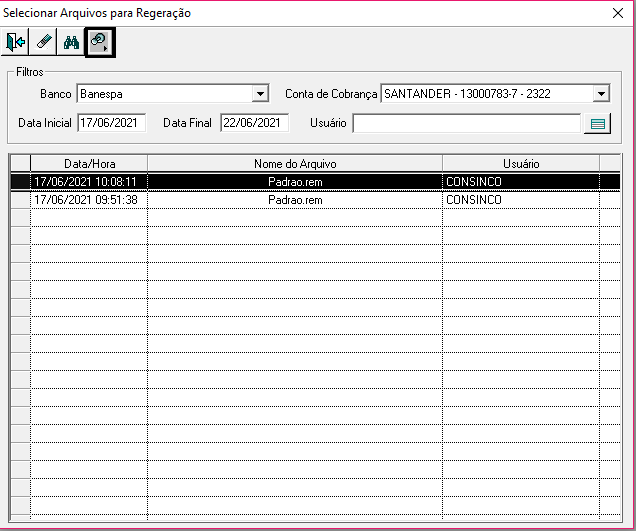The width and height of the screenshot is (636, 531).
Task: Click Padrao.rem in the 10:08:11 row
Action: (295, 182)
